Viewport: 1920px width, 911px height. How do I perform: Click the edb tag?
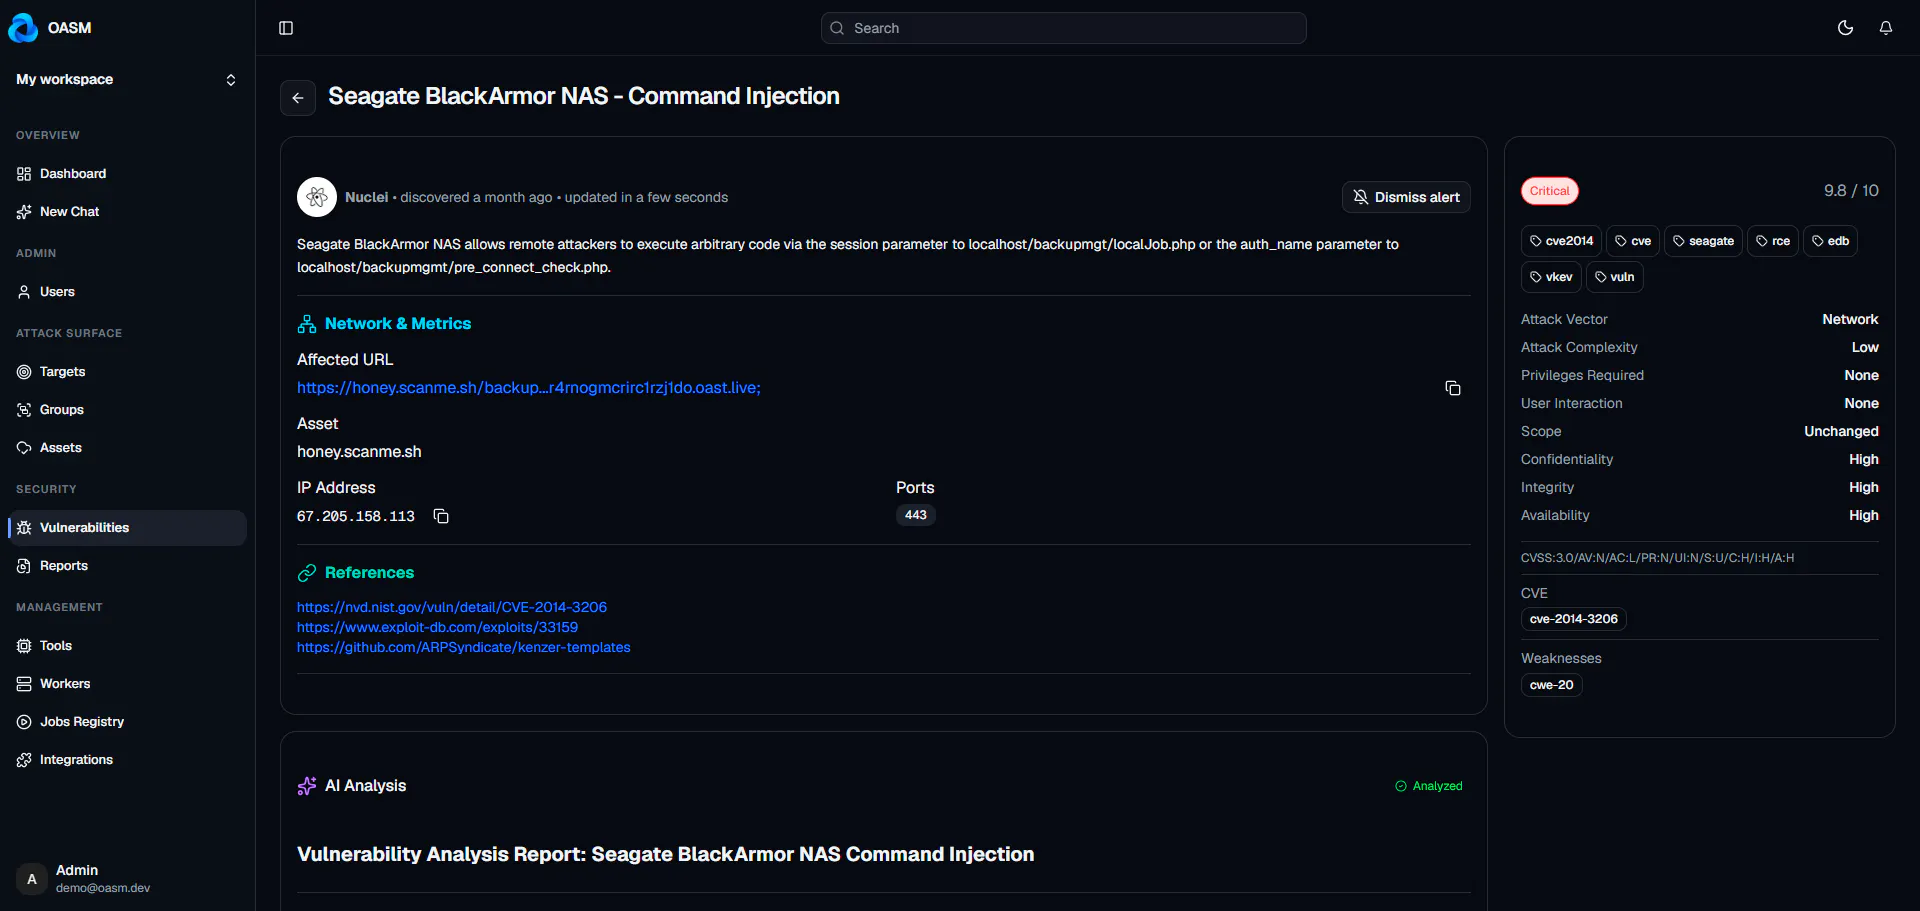[1830, 241]
